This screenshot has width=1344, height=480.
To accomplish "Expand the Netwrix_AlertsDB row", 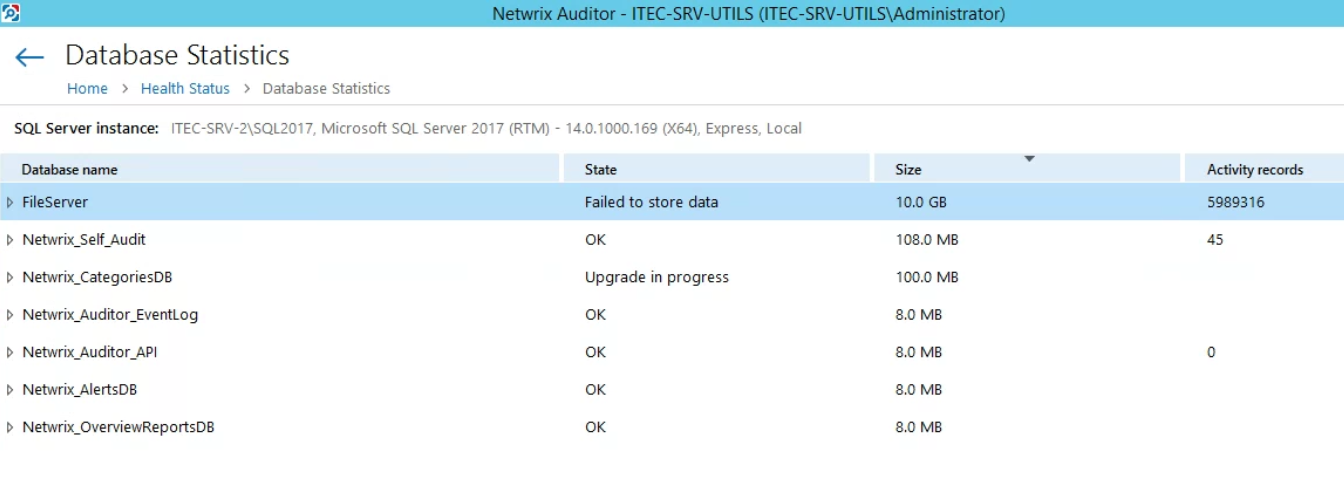I will coord(10,390).
